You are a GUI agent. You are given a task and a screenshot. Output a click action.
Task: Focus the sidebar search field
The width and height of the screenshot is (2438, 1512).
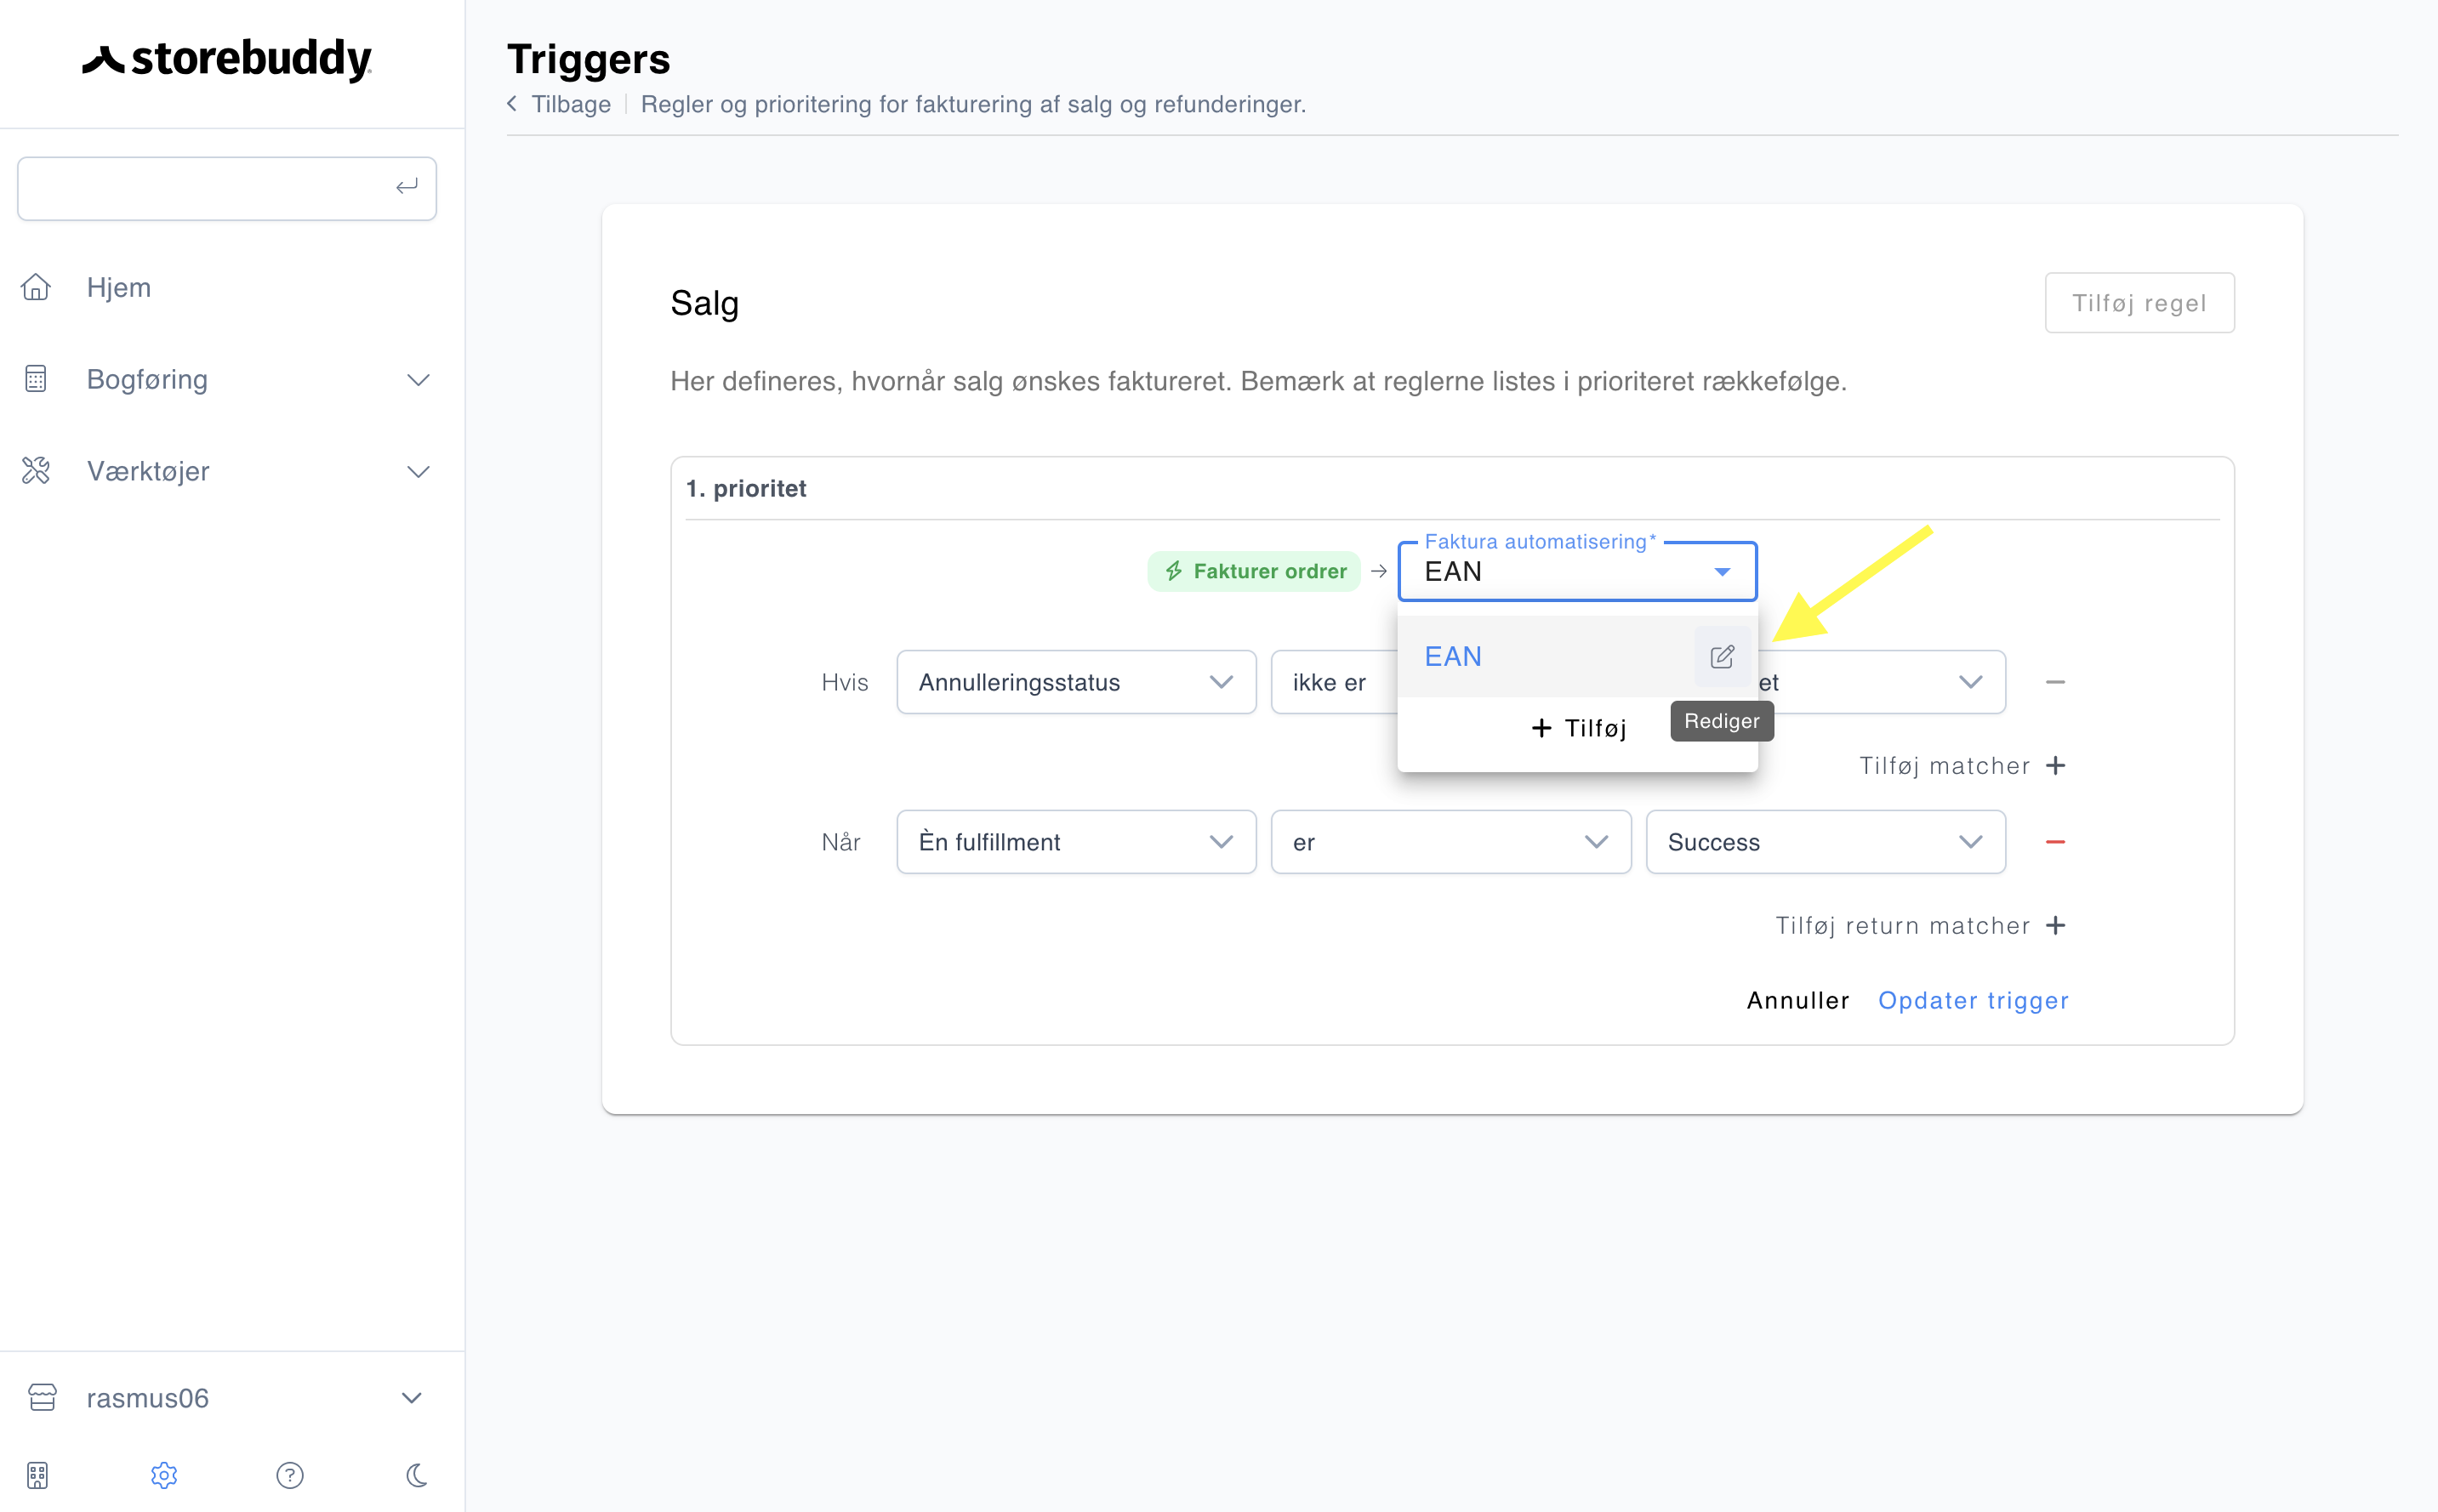point(226,188)
